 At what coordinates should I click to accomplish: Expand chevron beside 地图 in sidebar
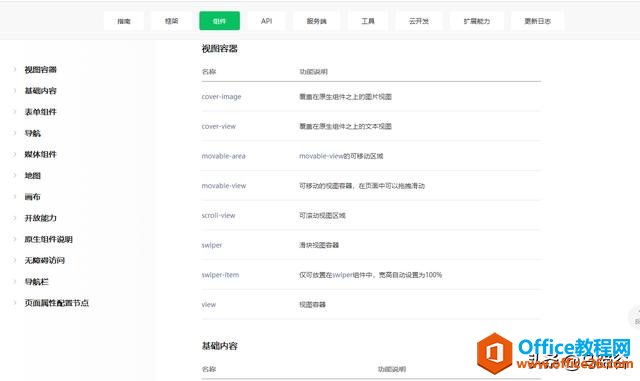tap(15, 176)
